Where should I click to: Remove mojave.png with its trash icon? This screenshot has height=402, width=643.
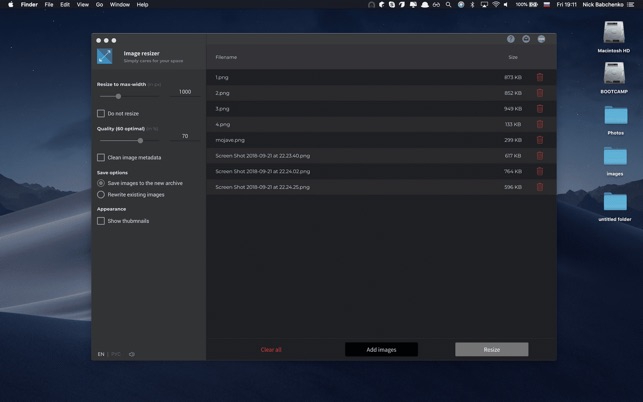540,140
